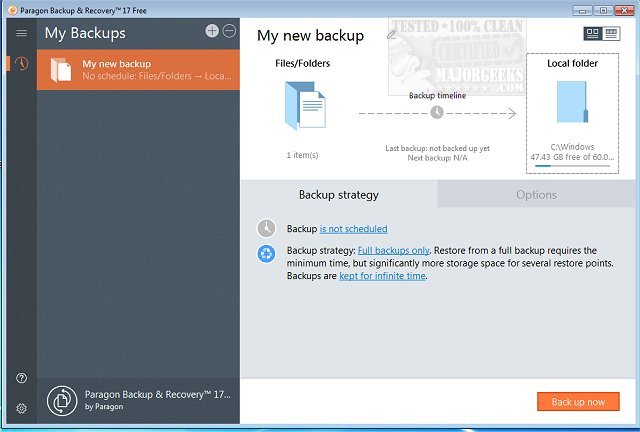Remove backup job with minus icon
The height and width of the screenshot is (432, 640).
pos(229,31)
